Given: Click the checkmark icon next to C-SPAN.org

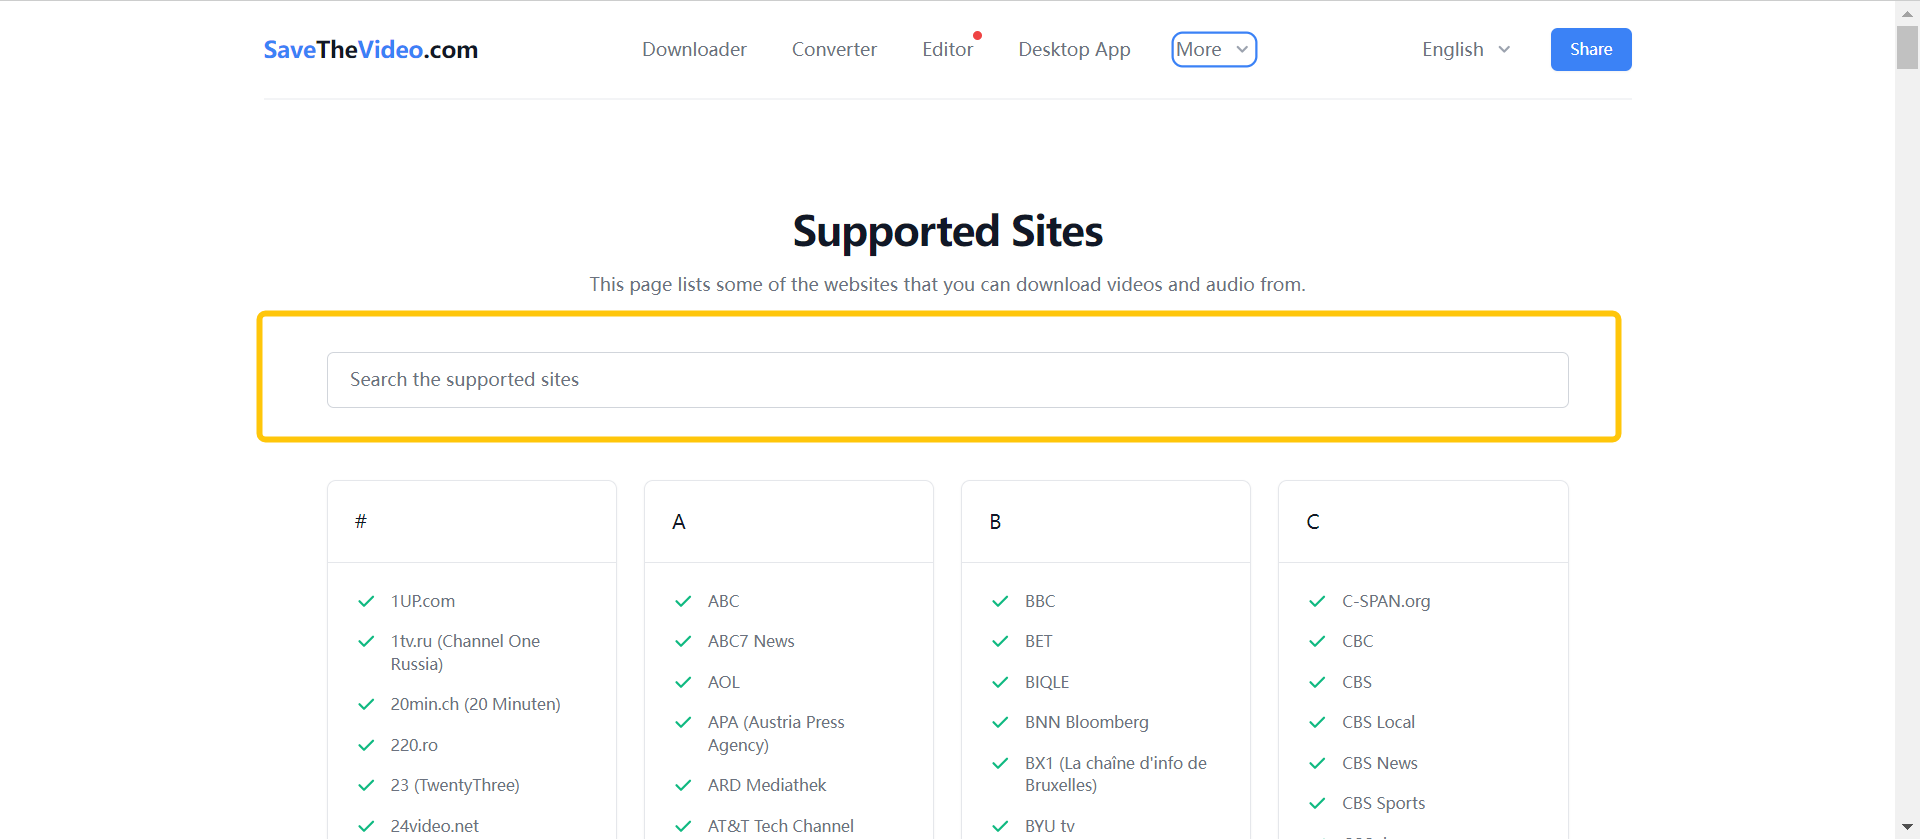Looking at the screenshot, I should (1317, 601).
